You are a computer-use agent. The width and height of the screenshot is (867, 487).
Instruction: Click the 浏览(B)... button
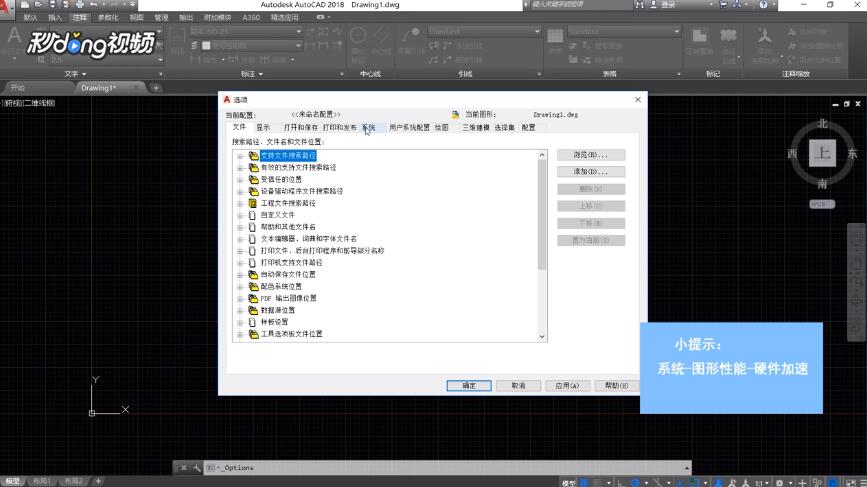(x=591, y=155)
